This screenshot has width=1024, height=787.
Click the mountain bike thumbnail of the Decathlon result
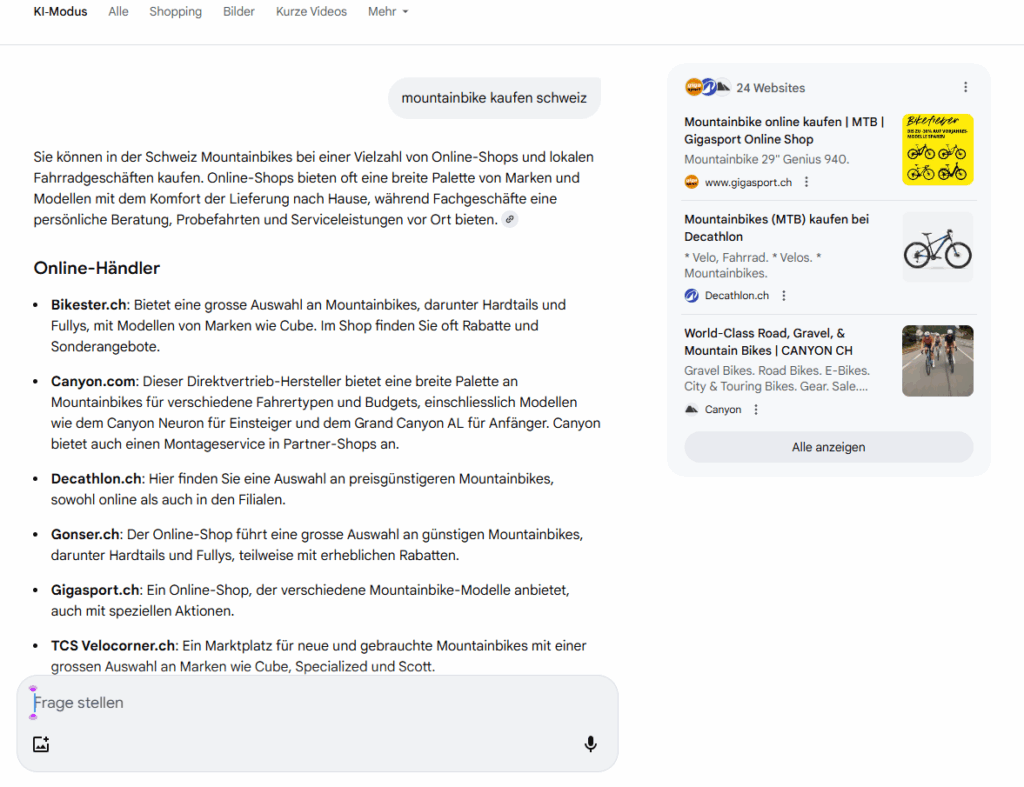pos(937,247)
